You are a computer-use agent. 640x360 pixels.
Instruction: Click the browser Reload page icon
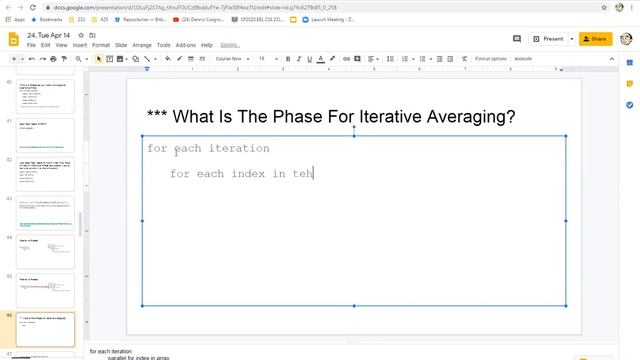[x=33, y=7]
